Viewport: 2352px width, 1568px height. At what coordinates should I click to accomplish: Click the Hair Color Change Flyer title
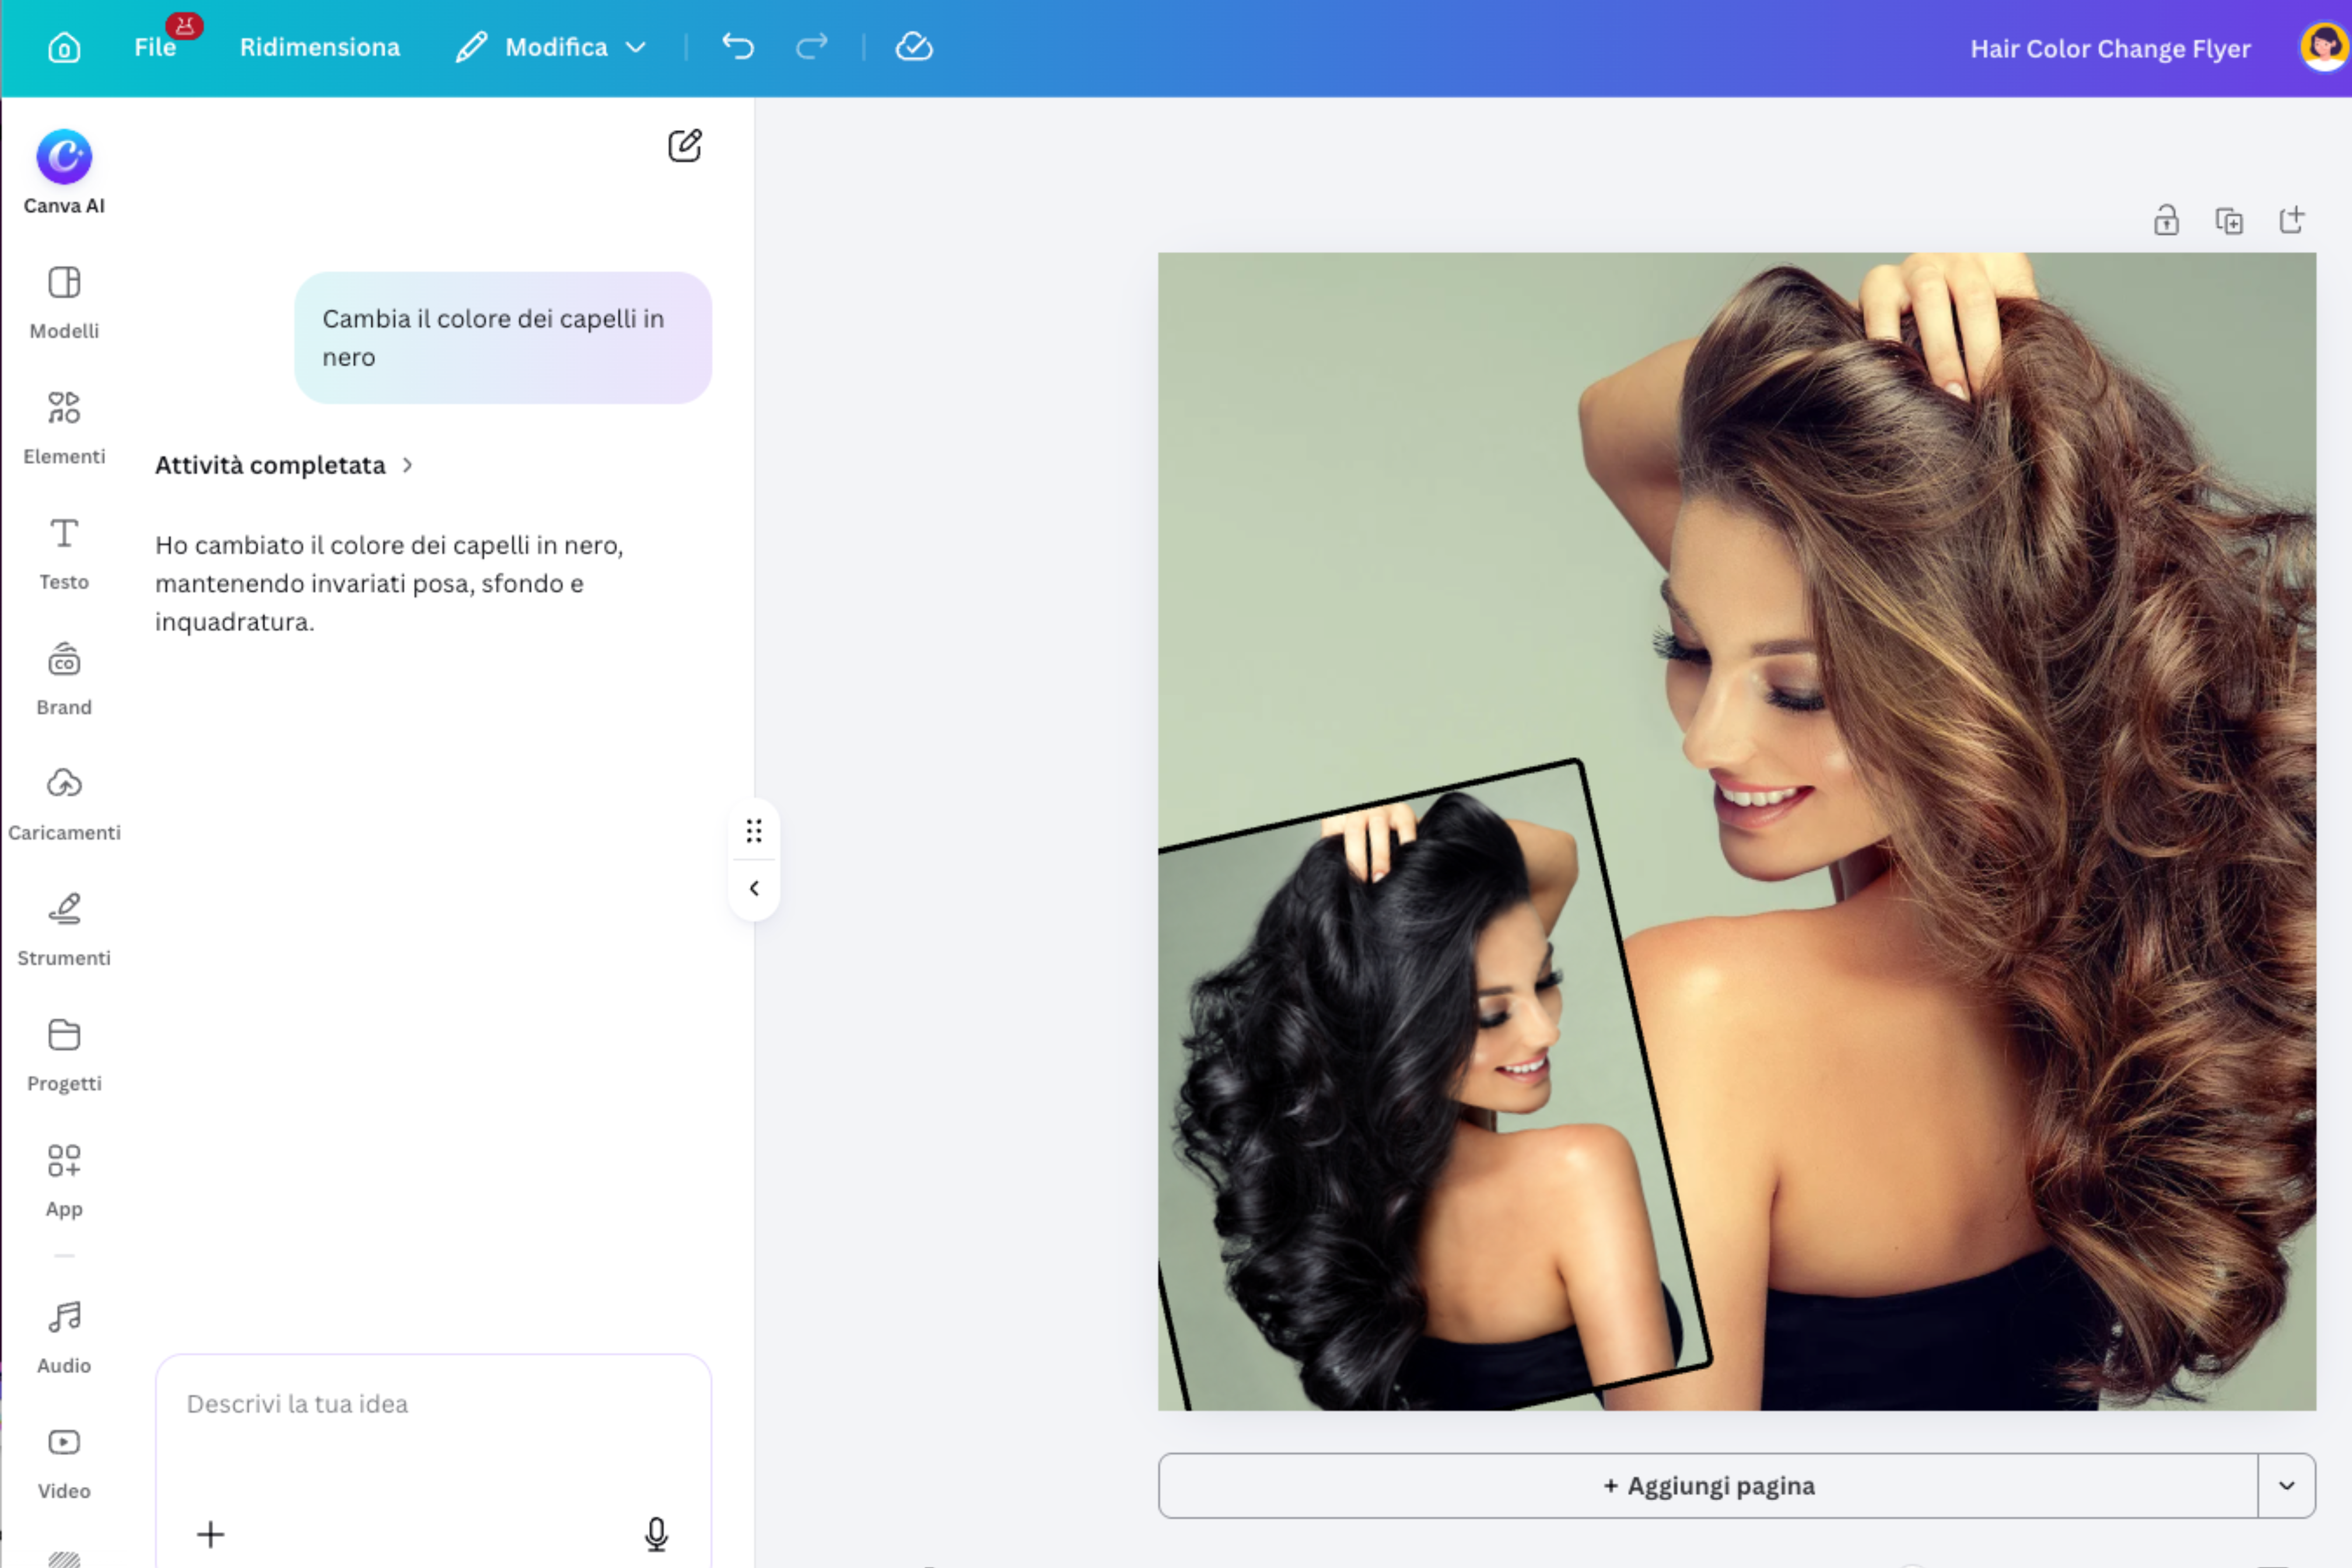pyautogui.click(x=2110, y=49)
